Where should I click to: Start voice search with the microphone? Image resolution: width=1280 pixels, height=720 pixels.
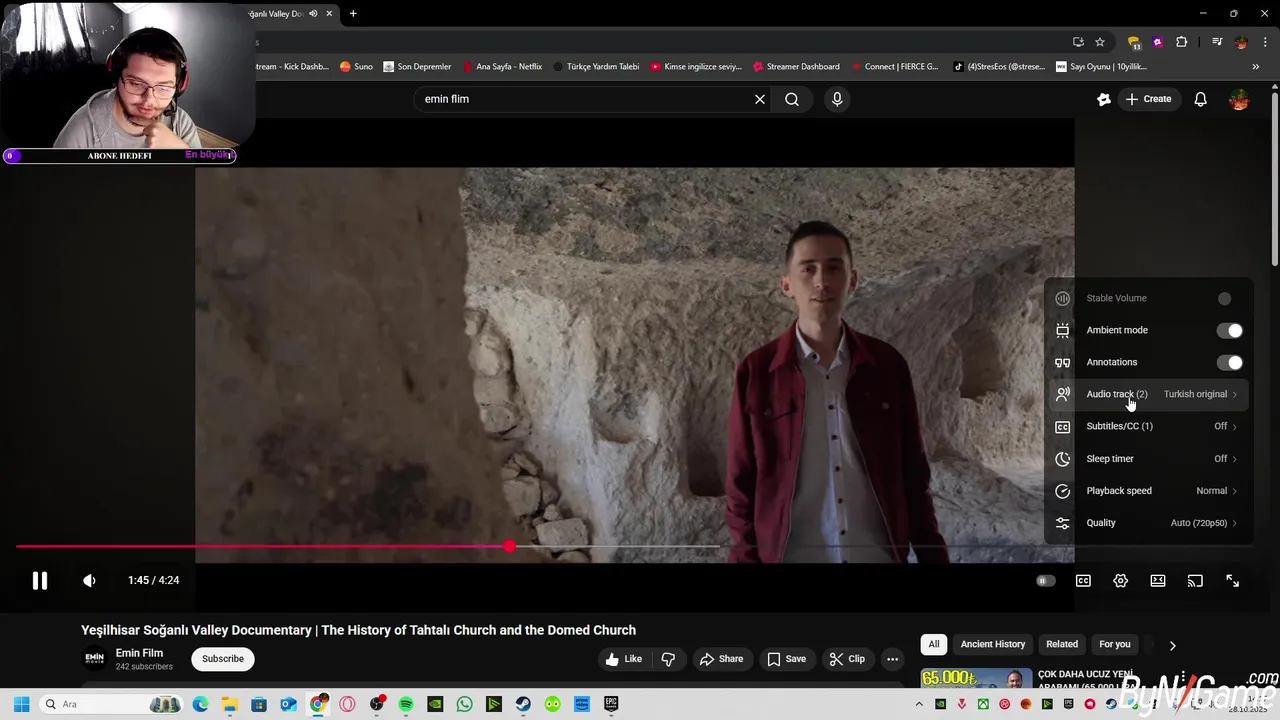pyautogui.click(x=837, y=99)
